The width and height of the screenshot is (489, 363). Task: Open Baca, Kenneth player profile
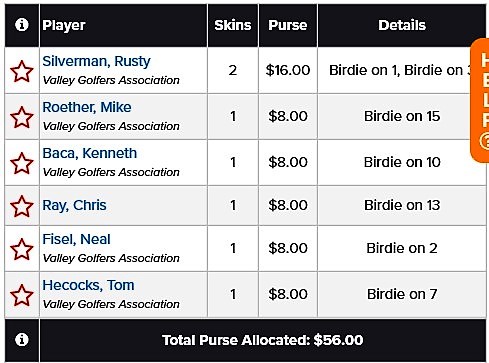point(89,153)
